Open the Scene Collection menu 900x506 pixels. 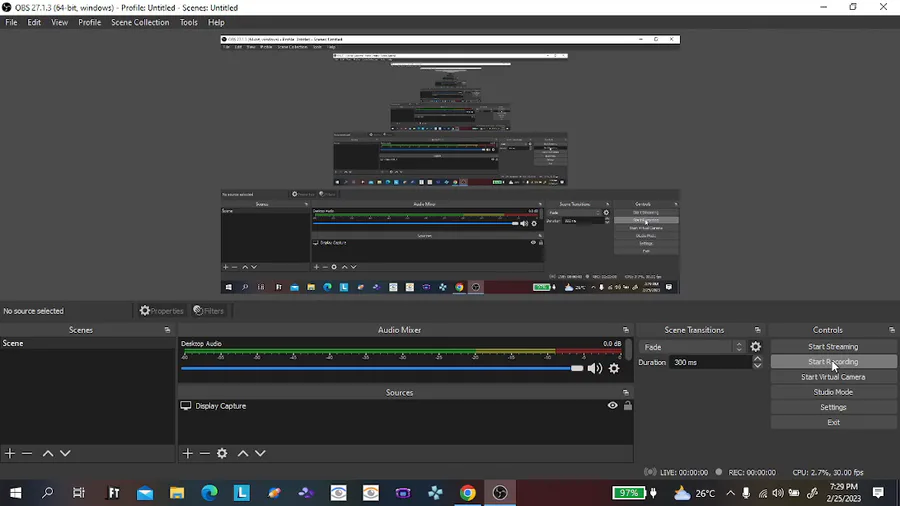point(140,22)
